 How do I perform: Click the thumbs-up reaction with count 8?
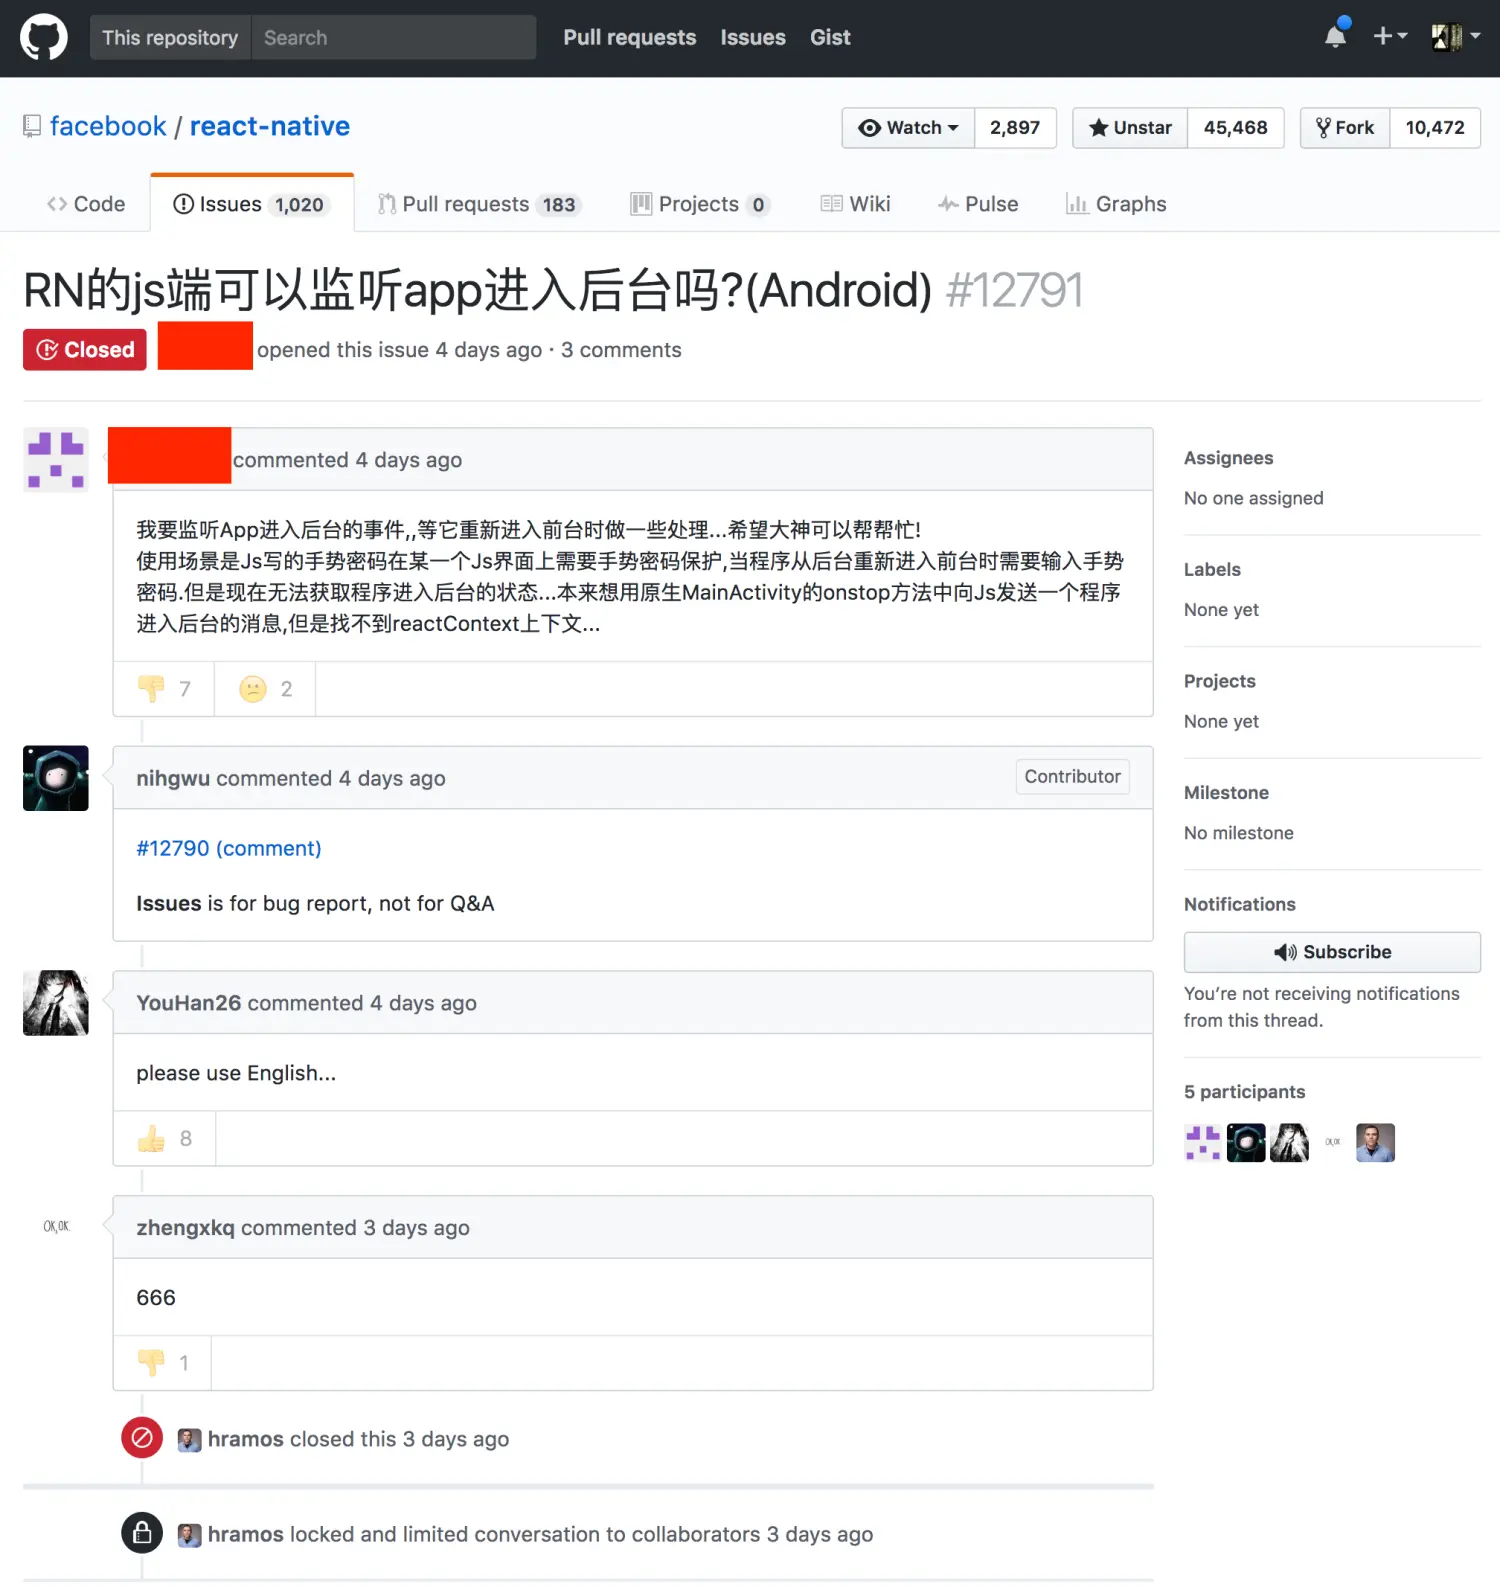[165, 1139]
